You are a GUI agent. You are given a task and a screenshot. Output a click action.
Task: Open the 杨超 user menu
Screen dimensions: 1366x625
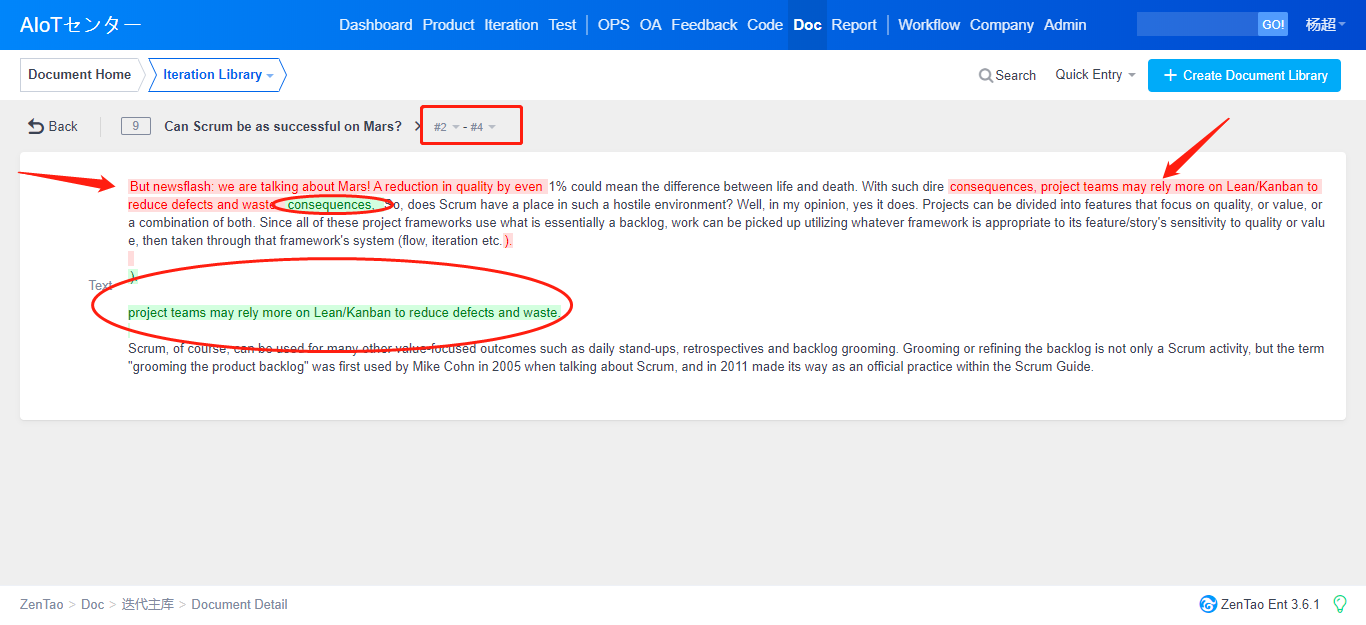[x=1326, y=25]
